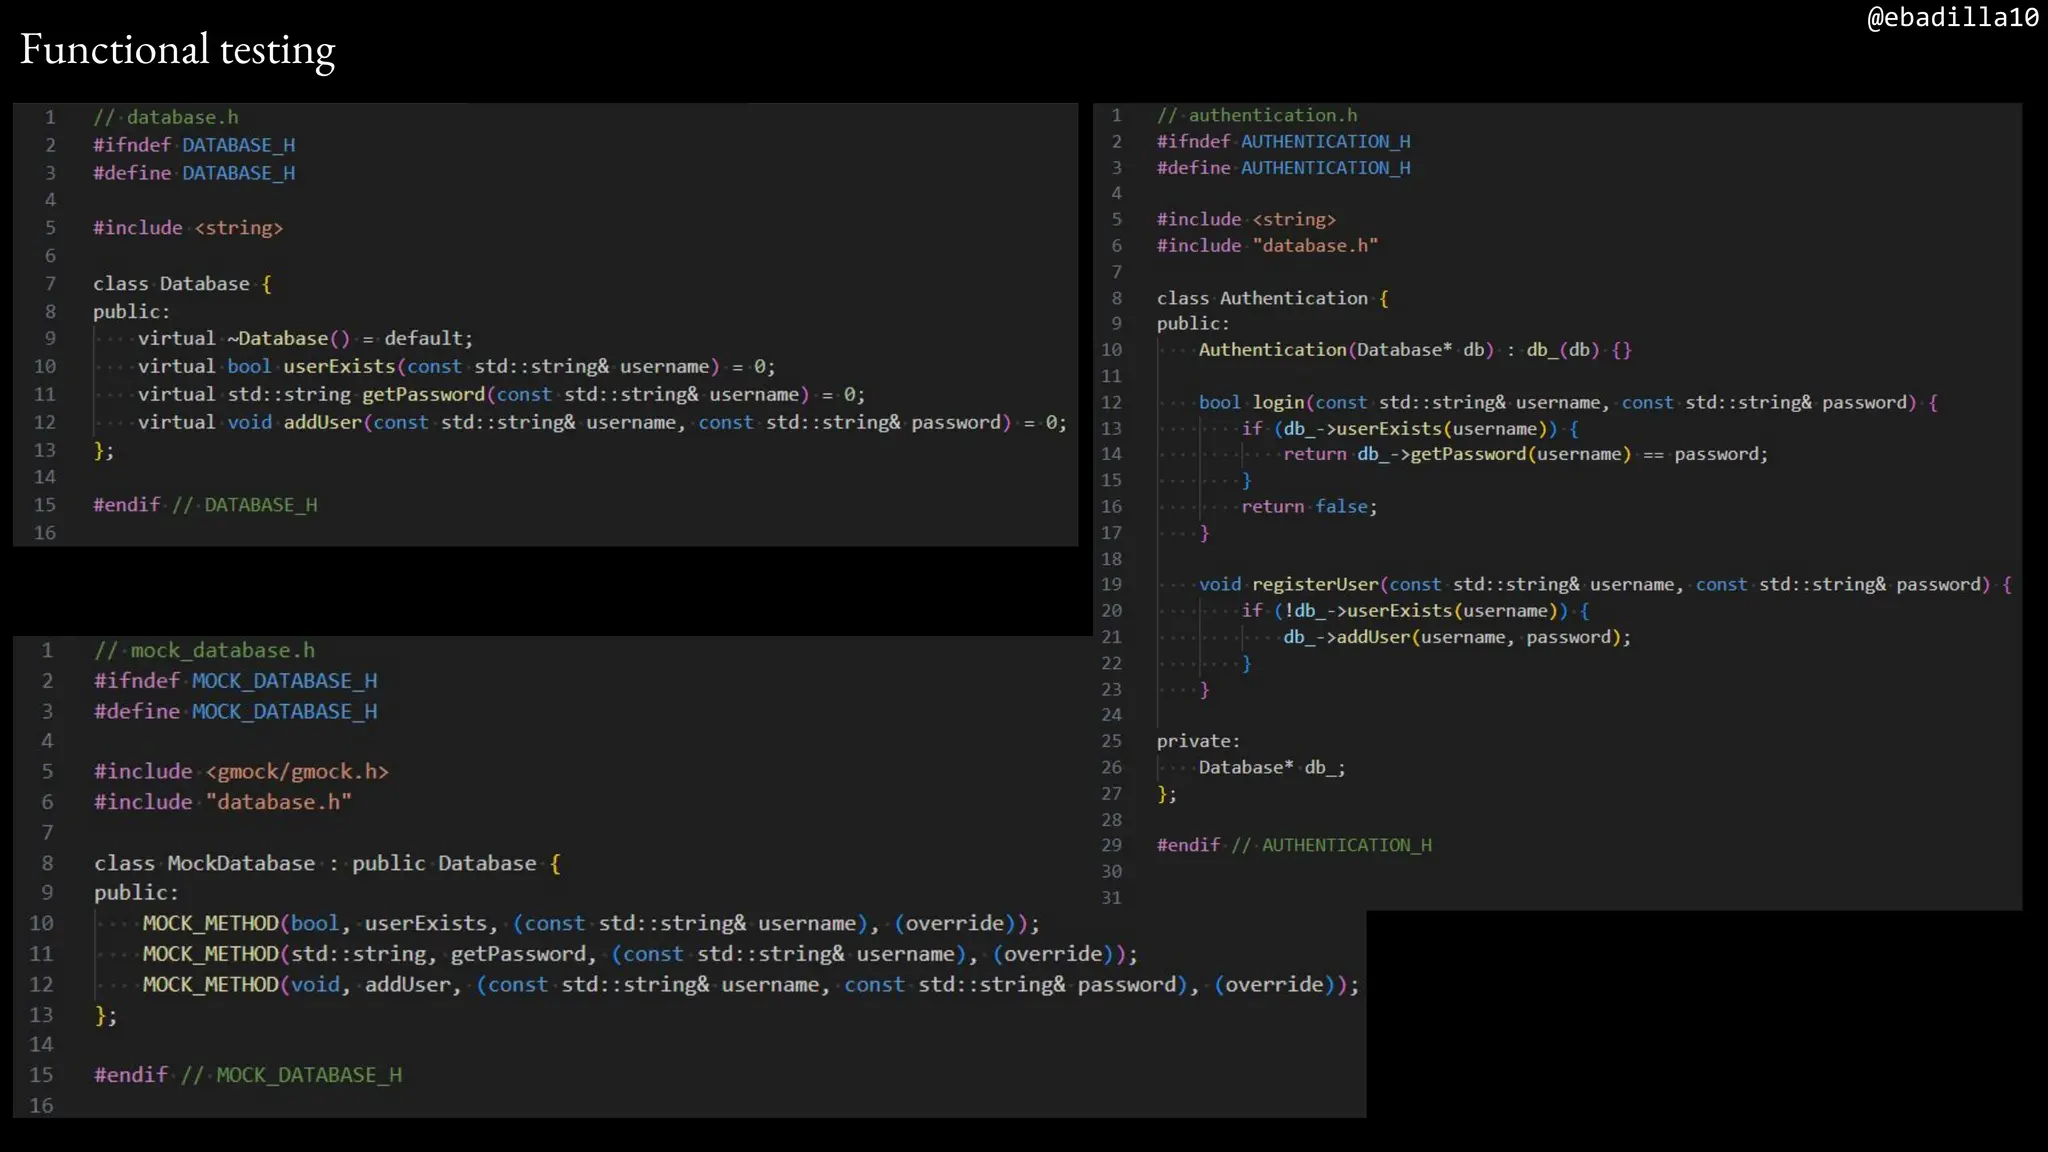2048x1152 pixels.
Task: Click '#endif // DATABASE_H' line
Action: point(205,505)
